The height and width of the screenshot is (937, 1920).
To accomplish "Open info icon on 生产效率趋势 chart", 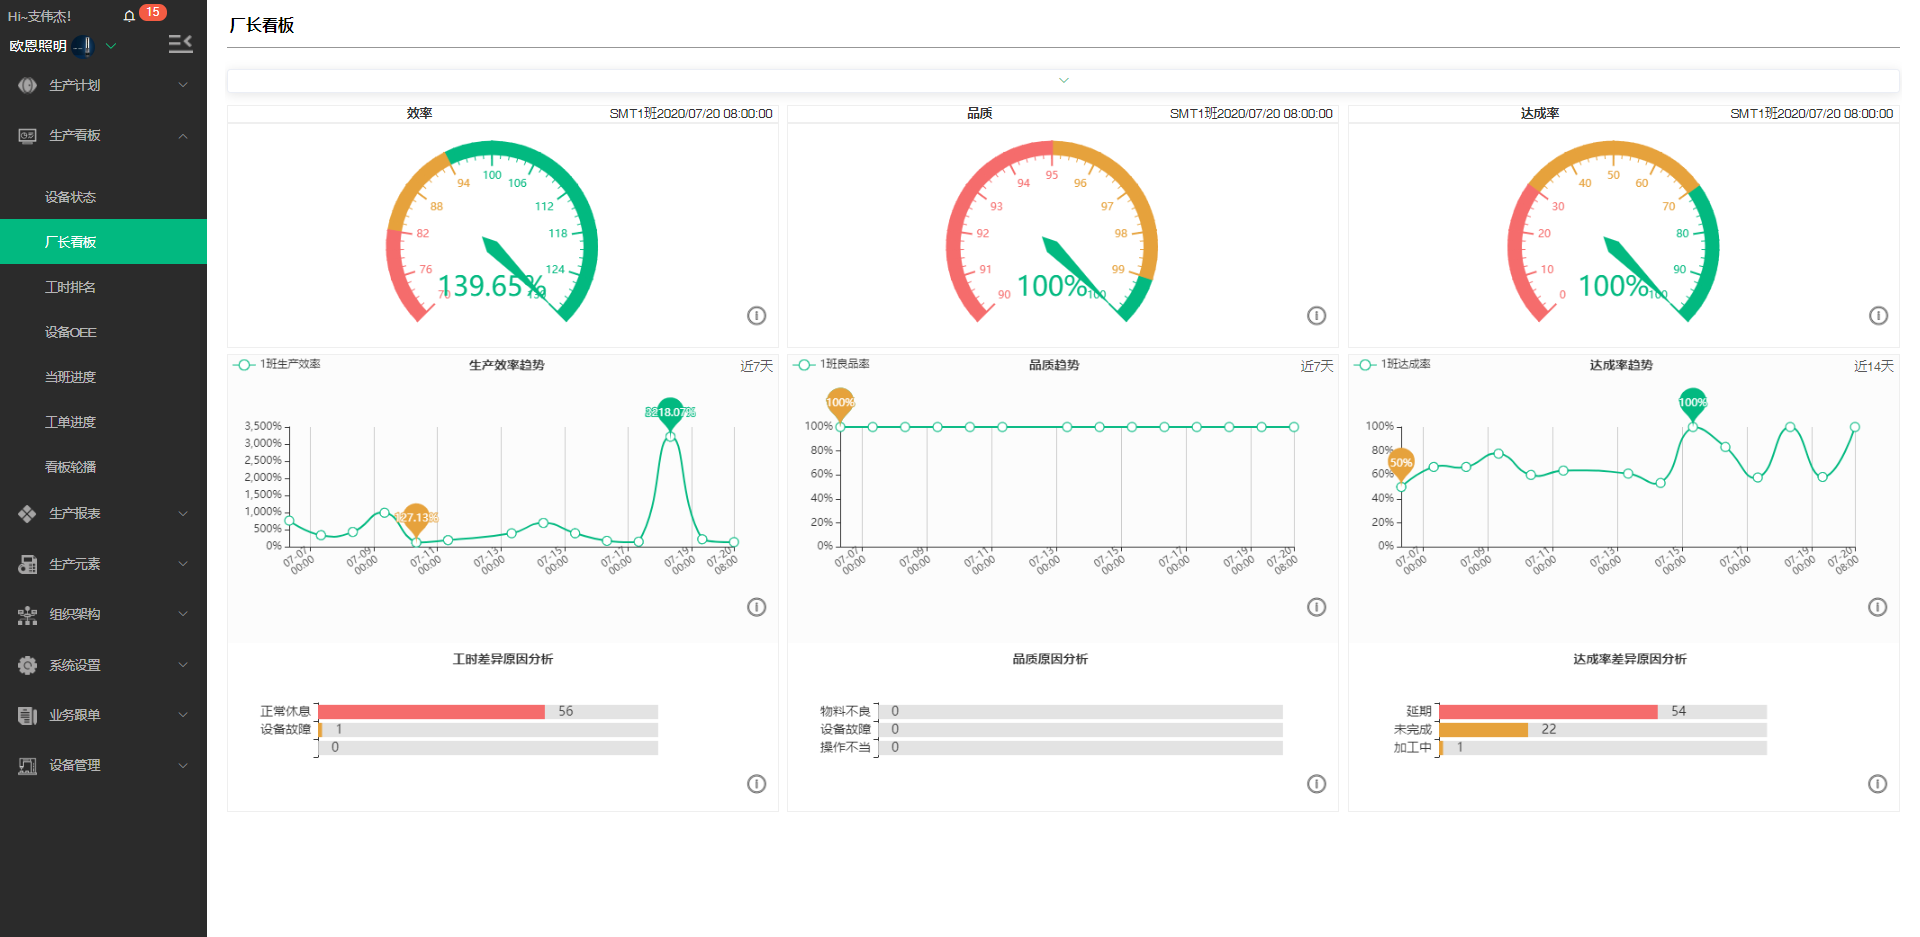I will pos(756,607).
